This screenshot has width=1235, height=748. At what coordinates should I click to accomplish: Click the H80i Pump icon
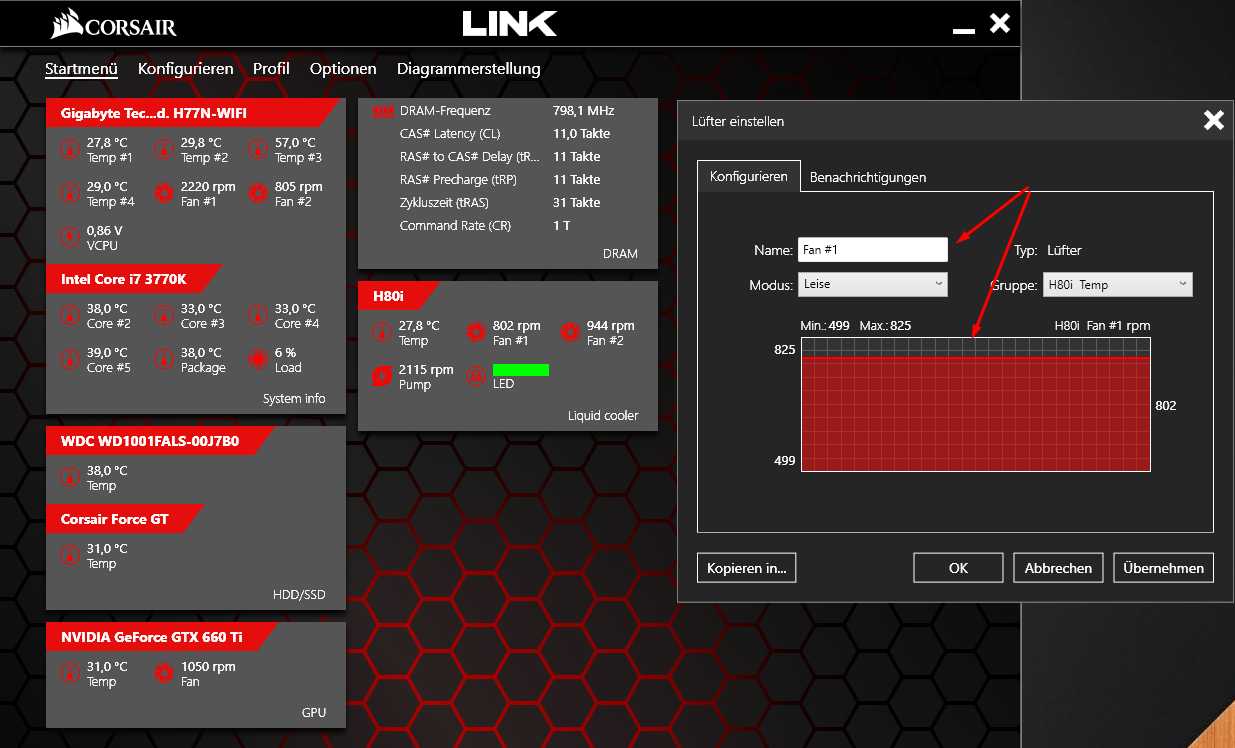coord(381,377)
